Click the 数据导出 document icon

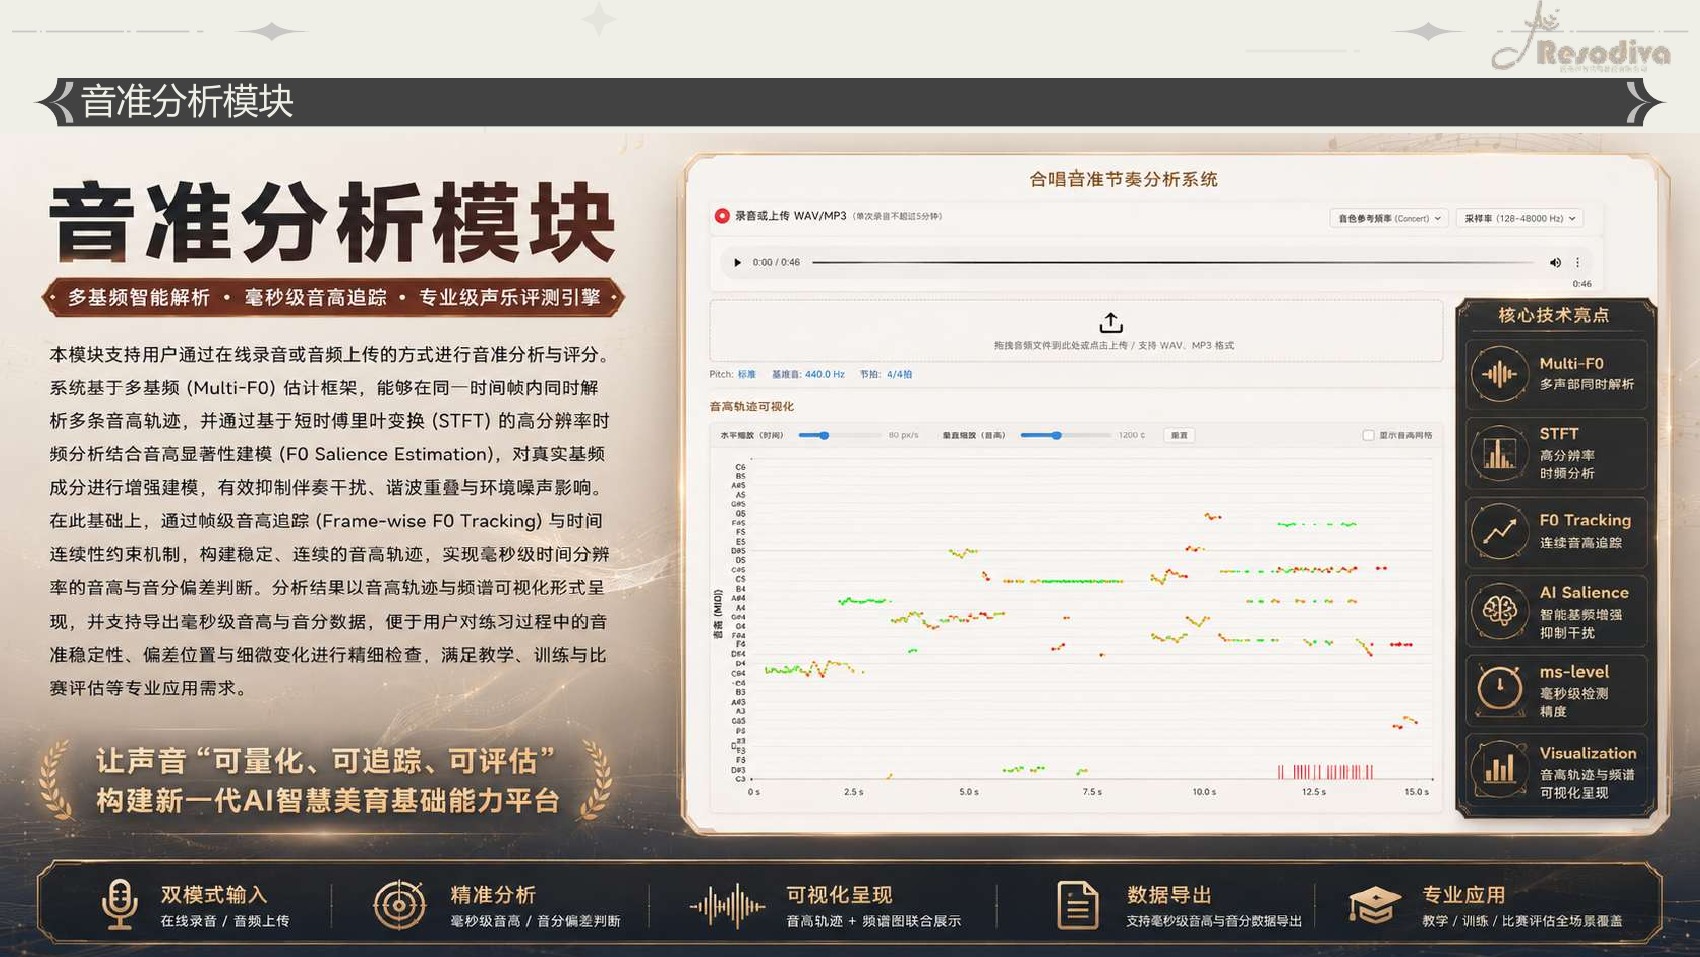[x=1078, y=905]
